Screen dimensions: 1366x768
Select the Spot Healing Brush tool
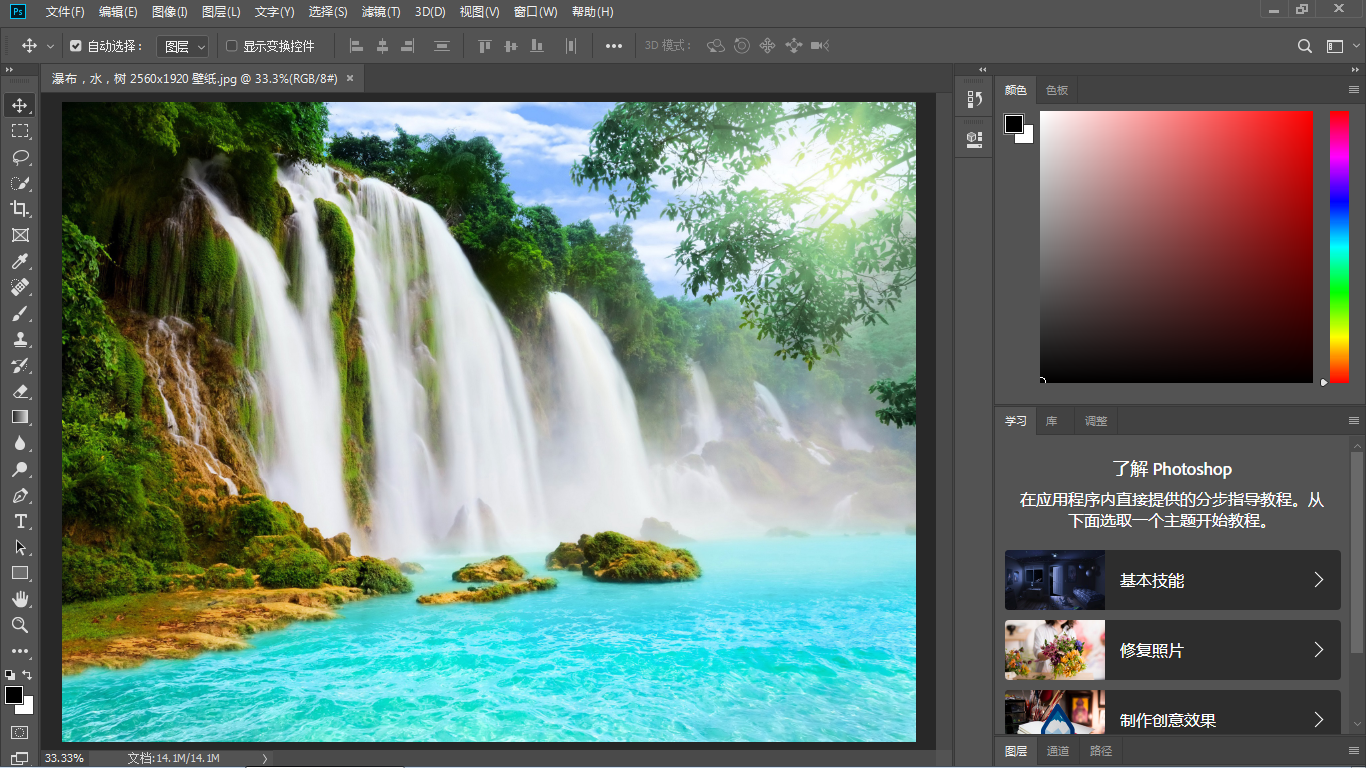pos(20,287)
